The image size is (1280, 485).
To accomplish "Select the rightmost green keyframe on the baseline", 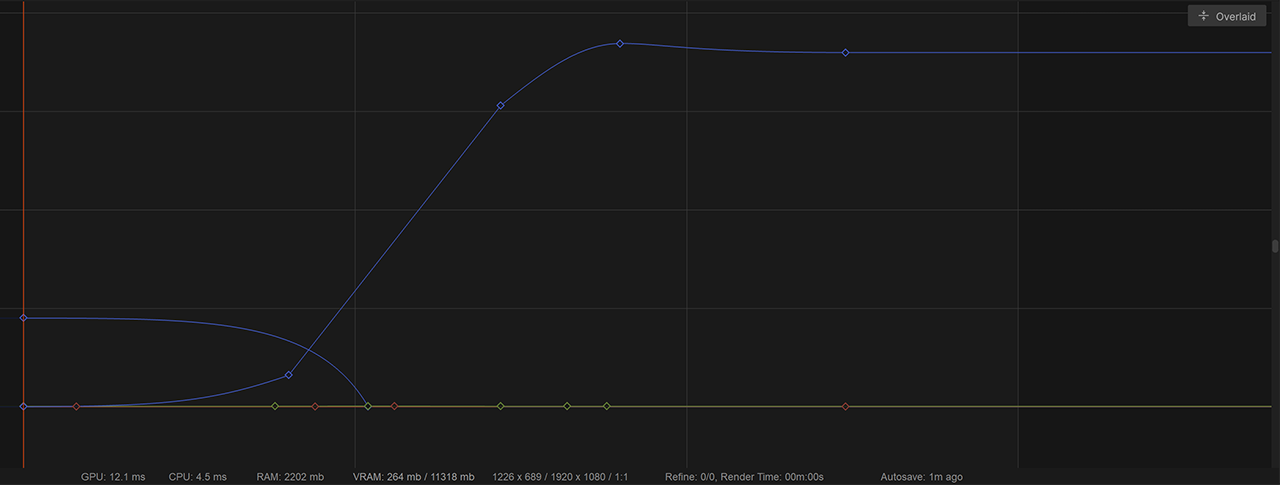I will click(x=606, y=406).
